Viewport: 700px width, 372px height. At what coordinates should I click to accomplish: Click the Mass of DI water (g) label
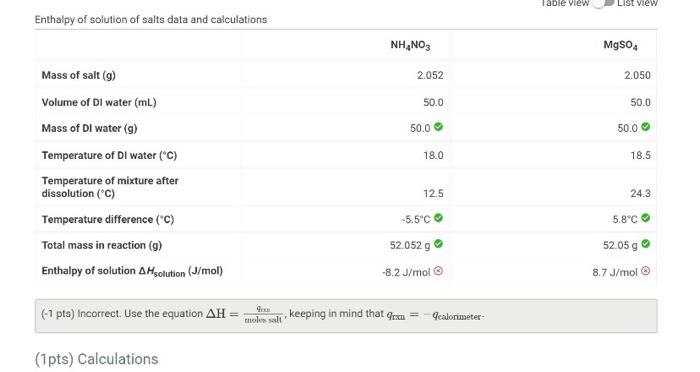[x=89, y=128]
